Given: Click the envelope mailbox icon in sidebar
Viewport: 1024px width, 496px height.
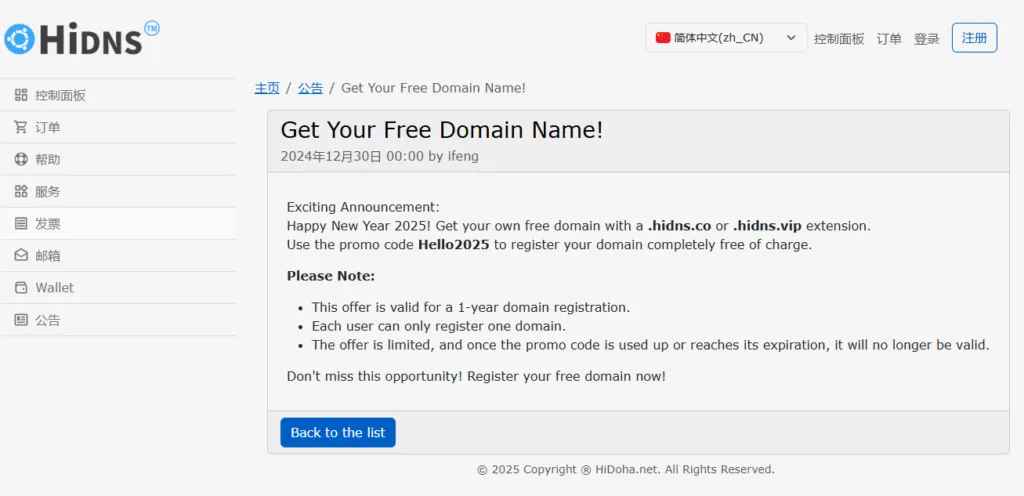Looking at the screenshot, I should point(21,256).
